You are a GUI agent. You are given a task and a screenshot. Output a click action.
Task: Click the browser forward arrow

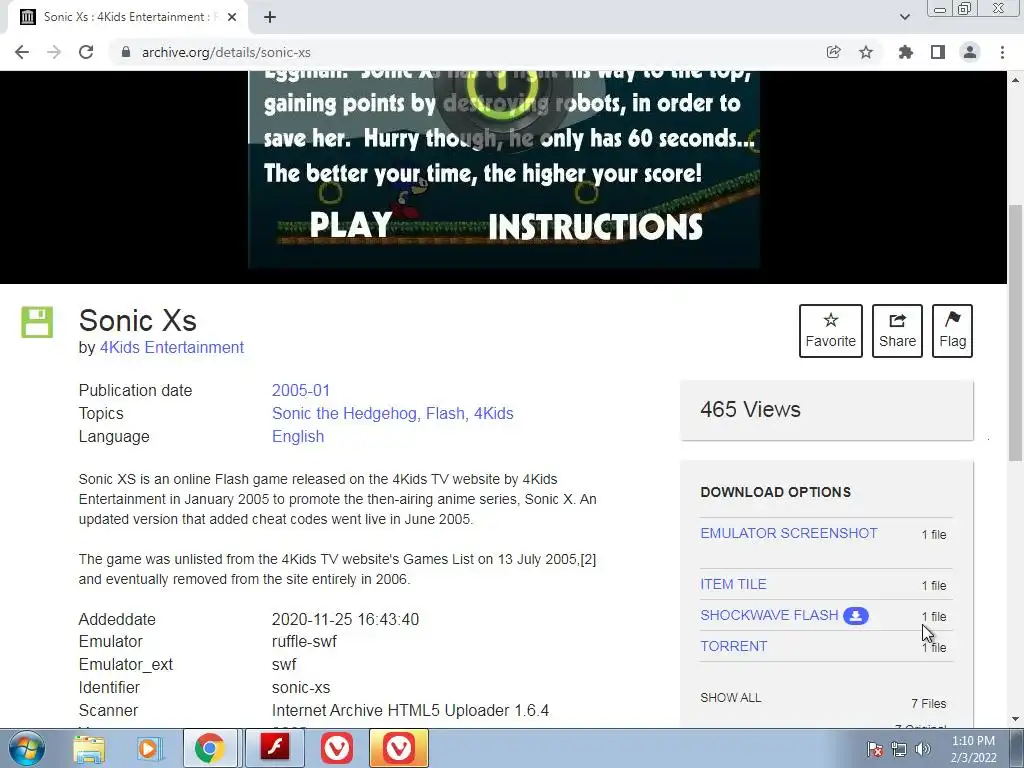54,52
